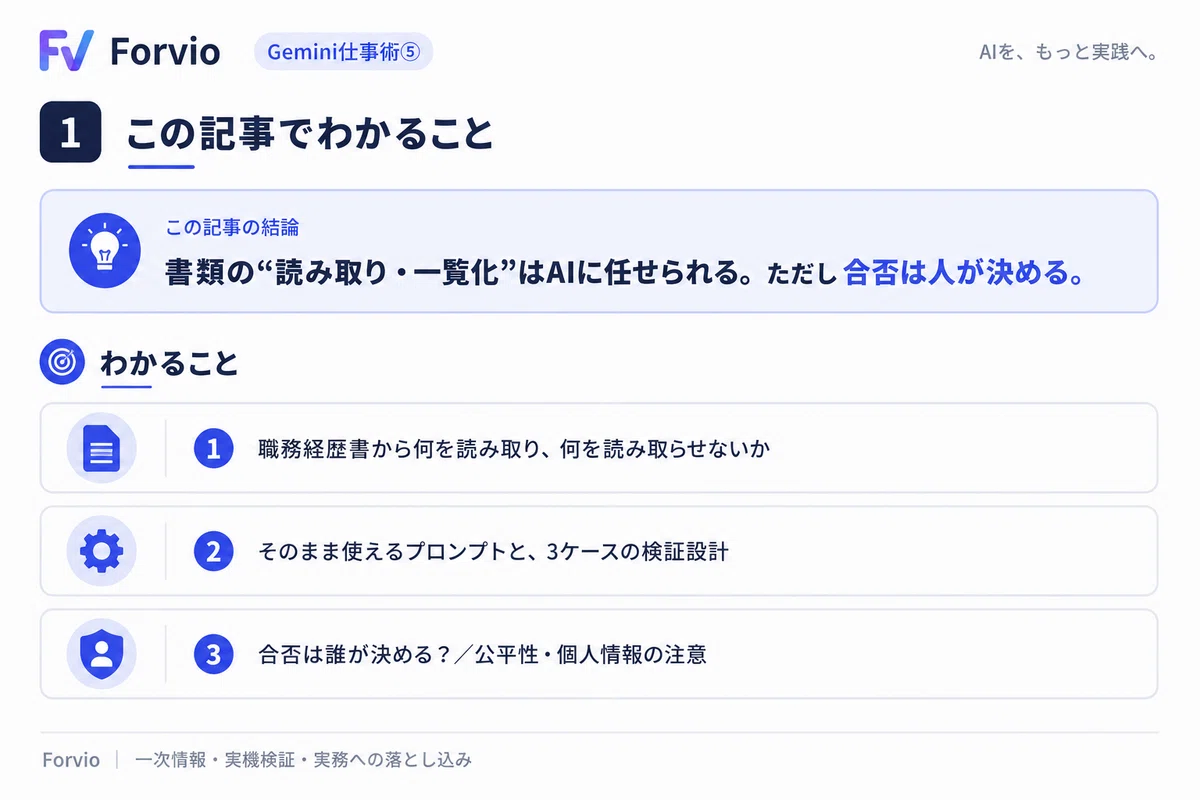Click the dark square section number 1

click(70, 132)
